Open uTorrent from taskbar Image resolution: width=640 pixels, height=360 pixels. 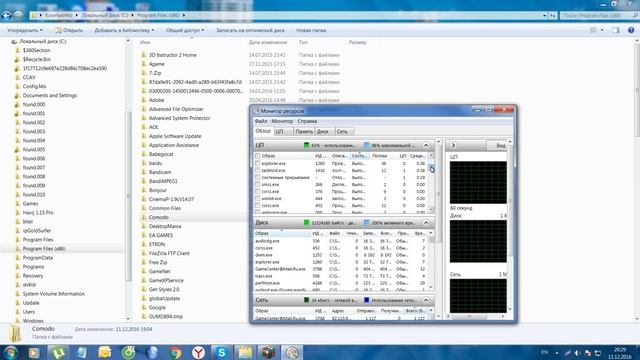pyautogui.click(x=58, y=352)
